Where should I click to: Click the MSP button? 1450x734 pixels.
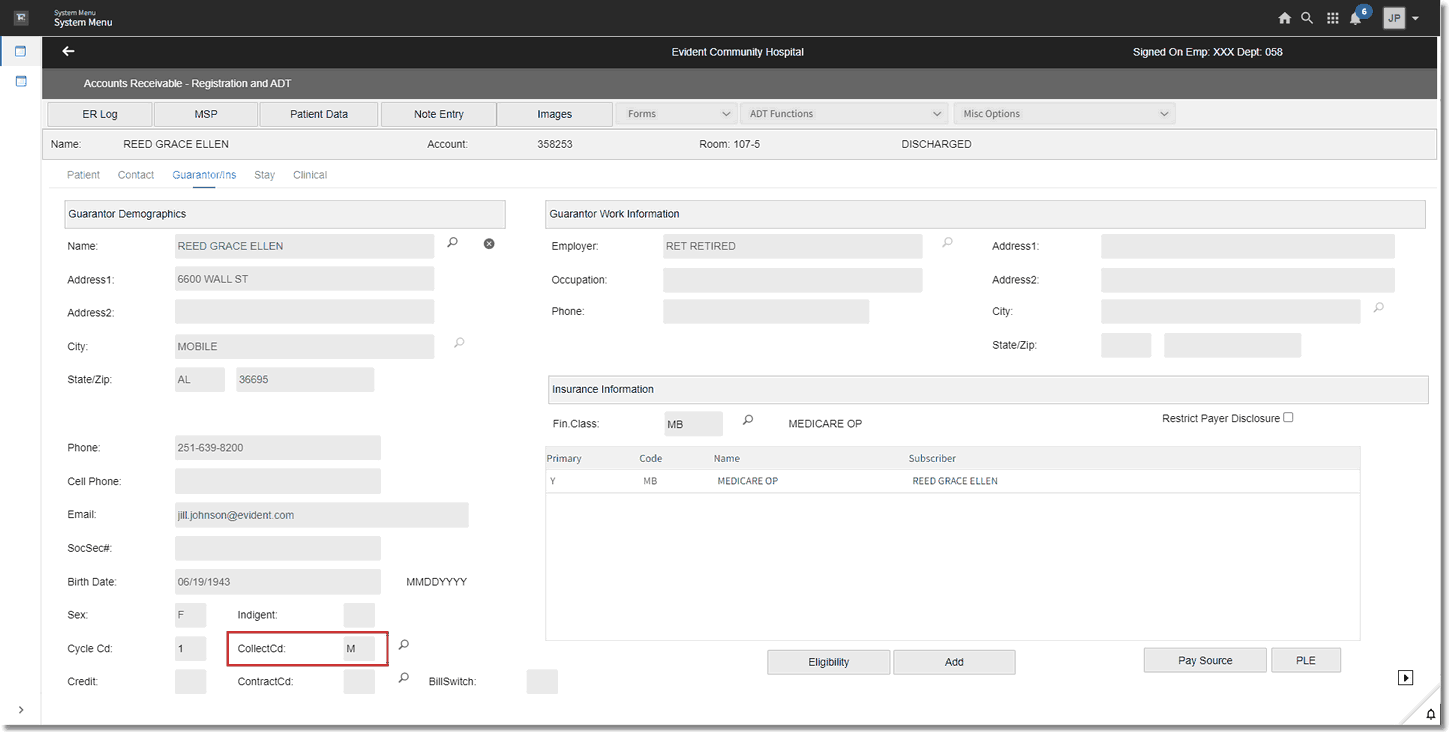coord(206,114)
